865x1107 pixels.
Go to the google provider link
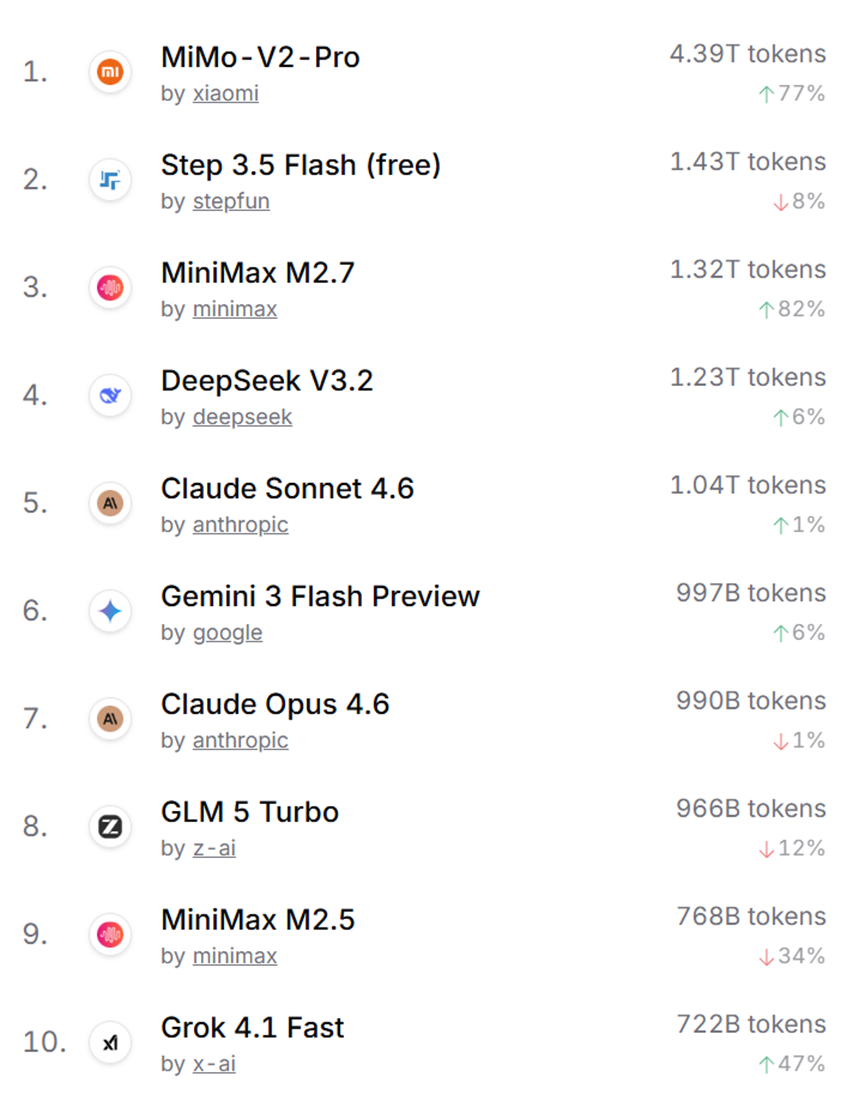coord(227,633)
